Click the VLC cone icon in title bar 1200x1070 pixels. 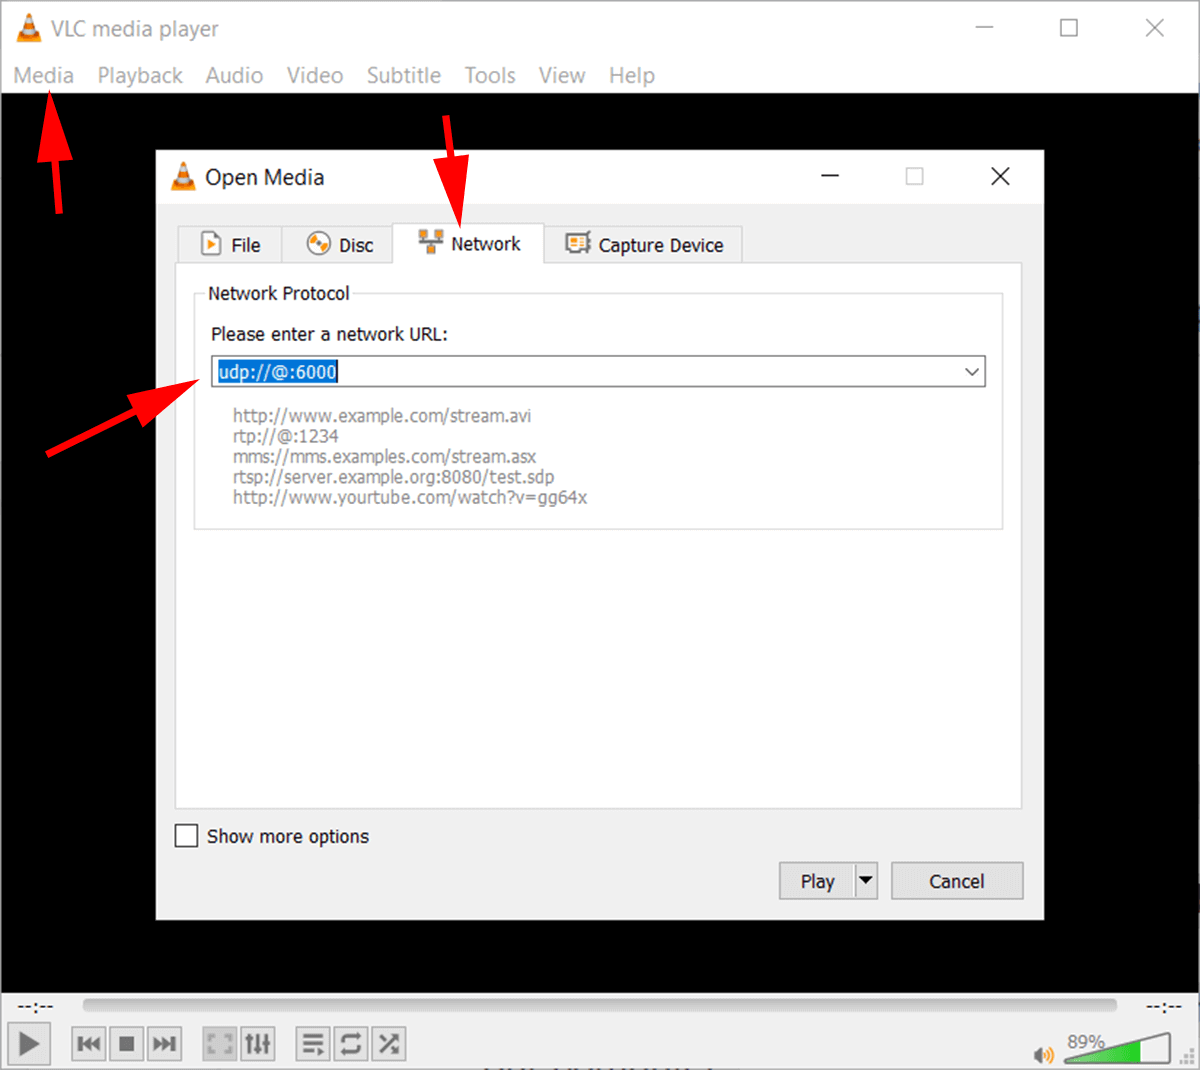point(30,28)
